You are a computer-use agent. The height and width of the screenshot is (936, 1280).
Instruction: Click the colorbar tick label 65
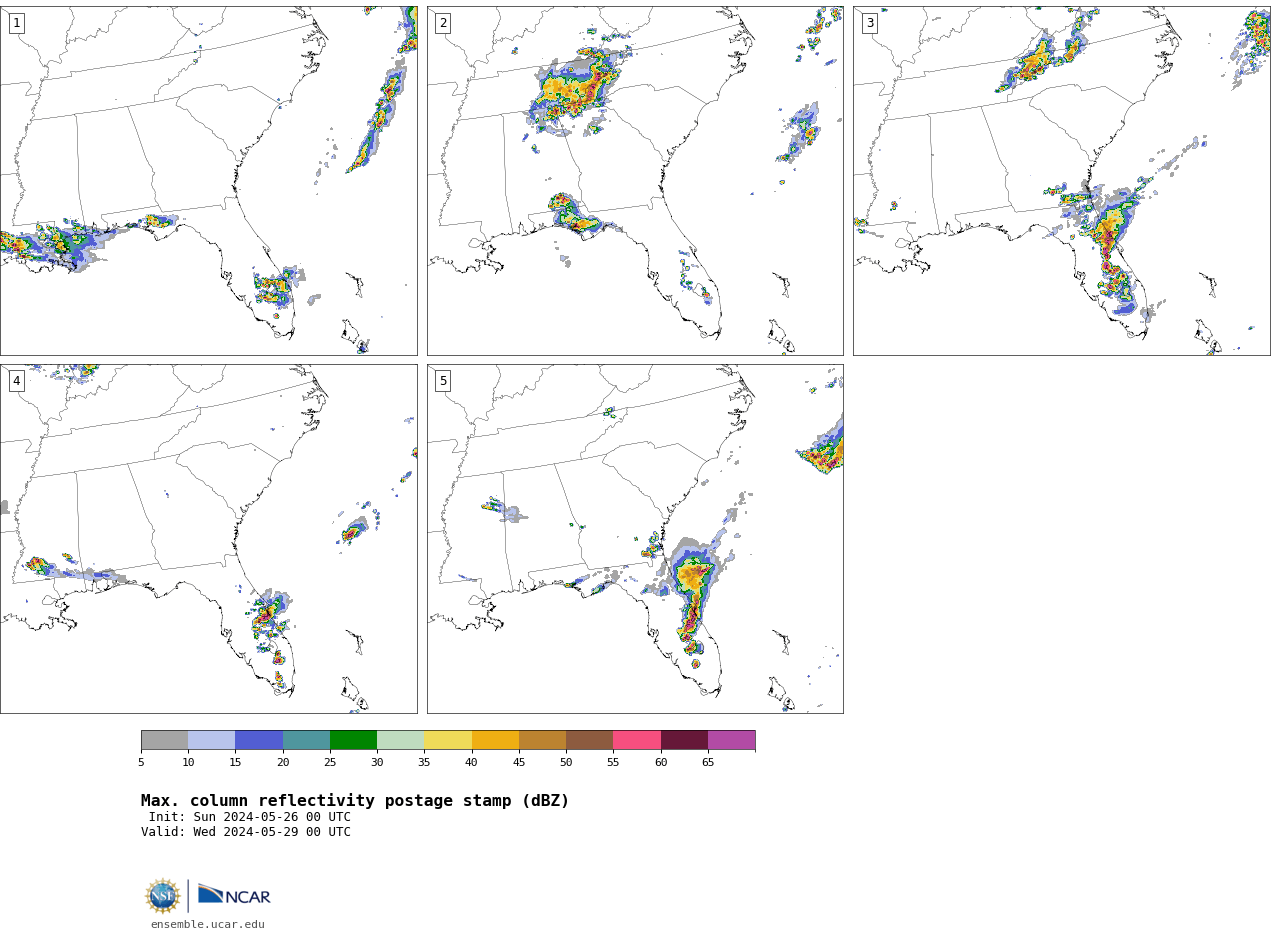(x=708, y=763)
